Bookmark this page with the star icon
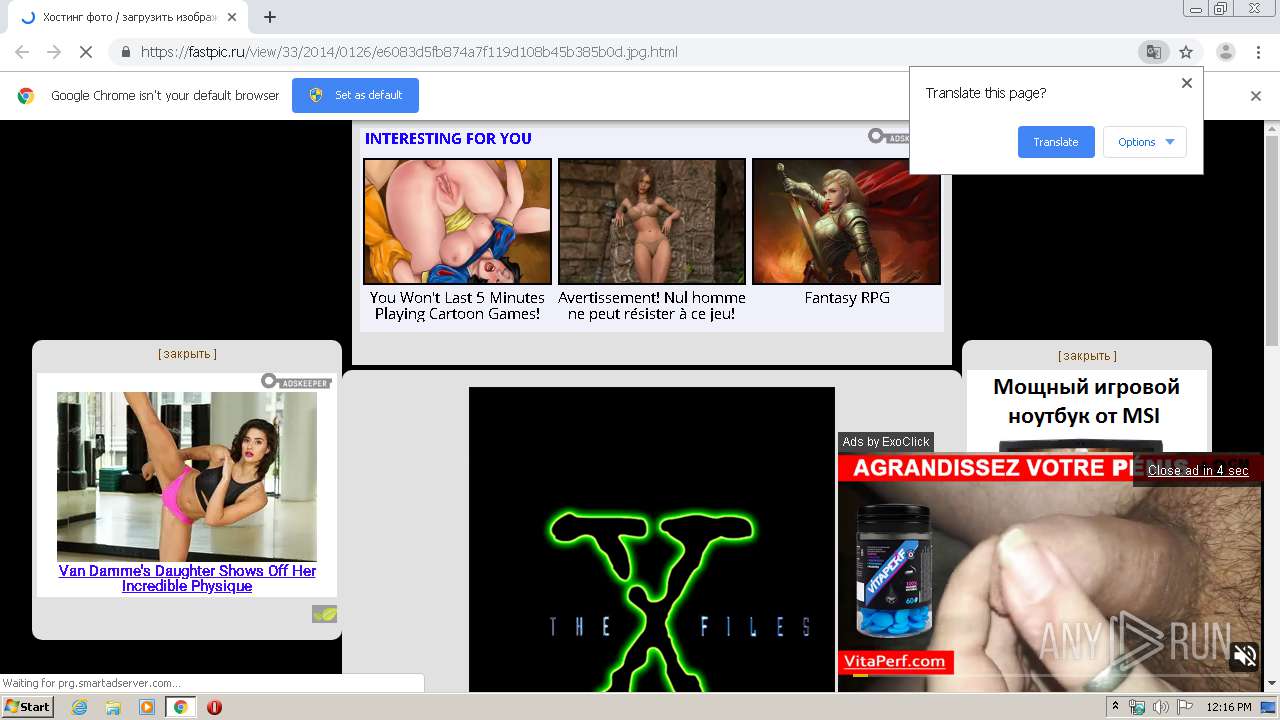This screenshot has width=1280, height=720. coord(1186,52)
